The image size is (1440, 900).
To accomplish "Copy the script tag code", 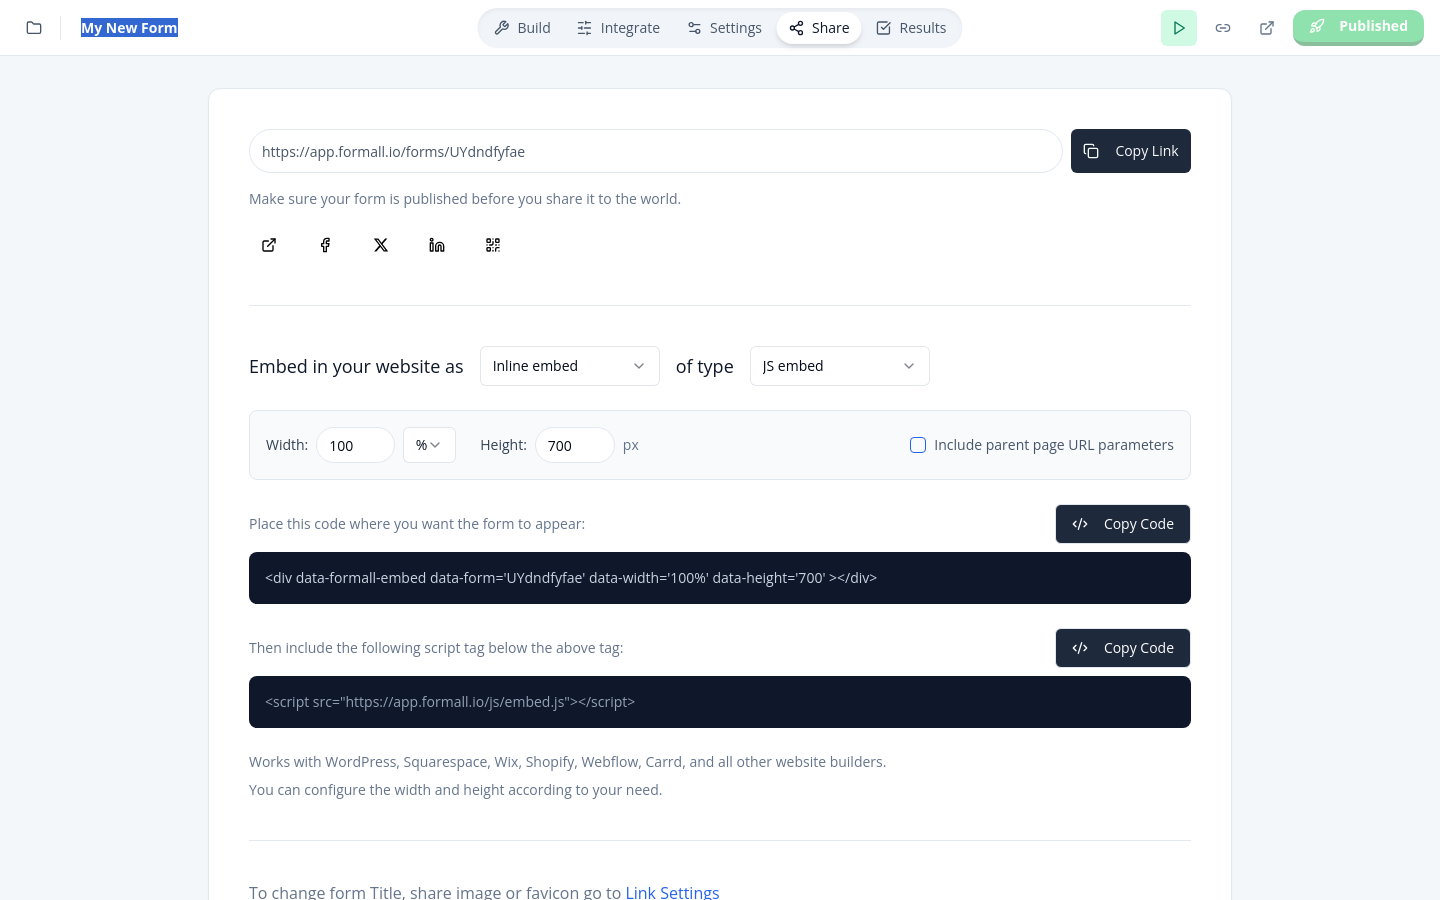I will (x=1123, y=648).
